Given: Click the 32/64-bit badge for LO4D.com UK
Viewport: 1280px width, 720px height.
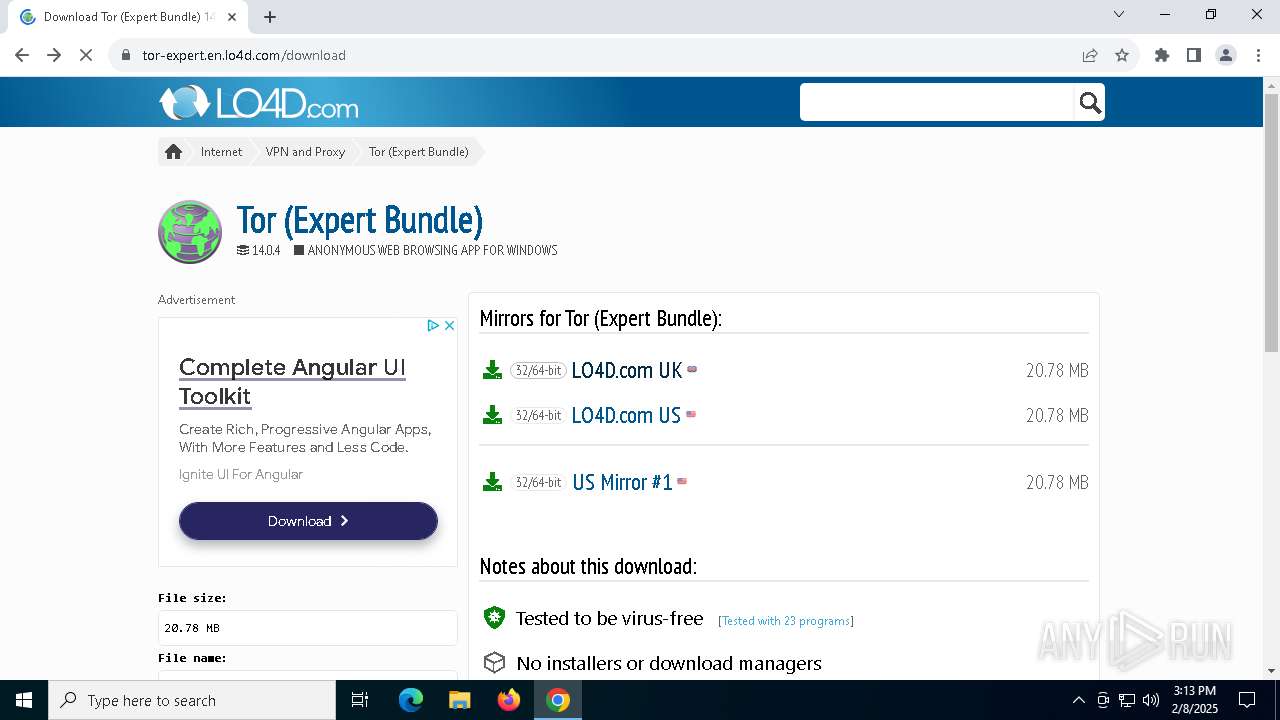Looking at the screenshot, I should pyautogui.click(x=538, y=370).
